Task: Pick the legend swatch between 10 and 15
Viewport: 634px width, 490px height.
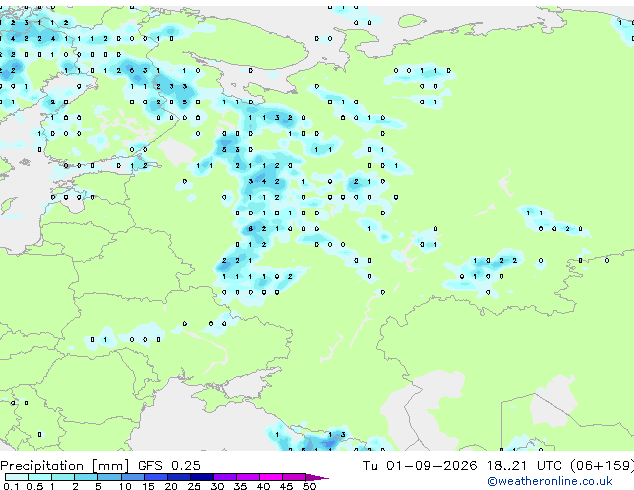Action: pos(132,477)
